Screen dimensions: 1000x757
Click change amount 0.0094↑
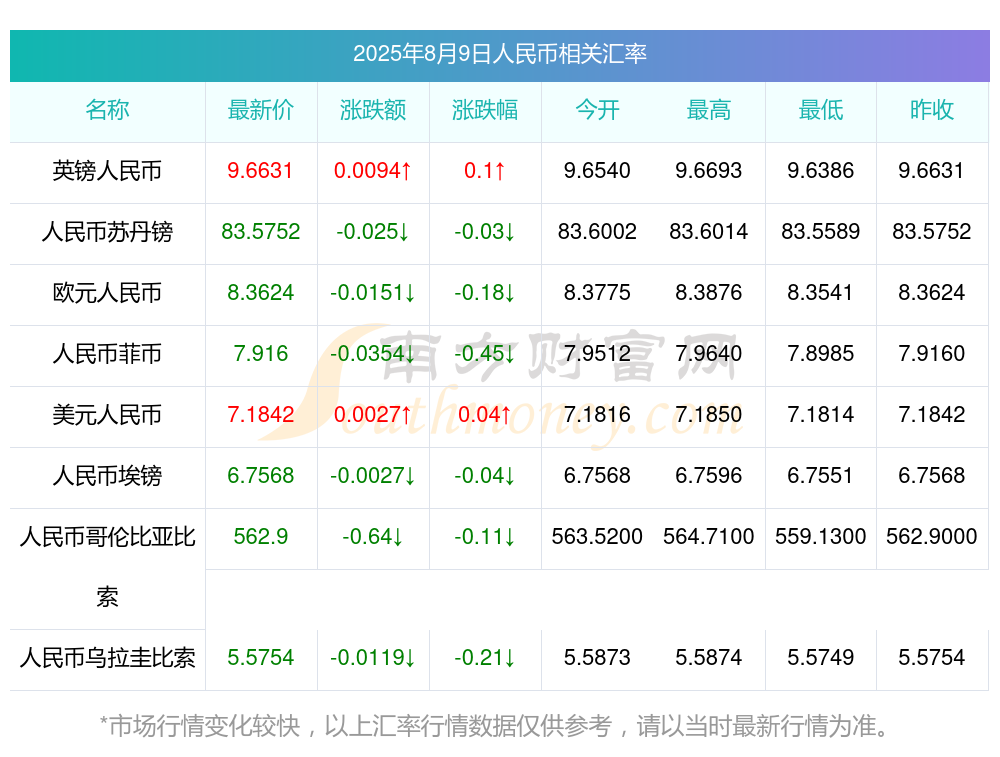point(373,171)
